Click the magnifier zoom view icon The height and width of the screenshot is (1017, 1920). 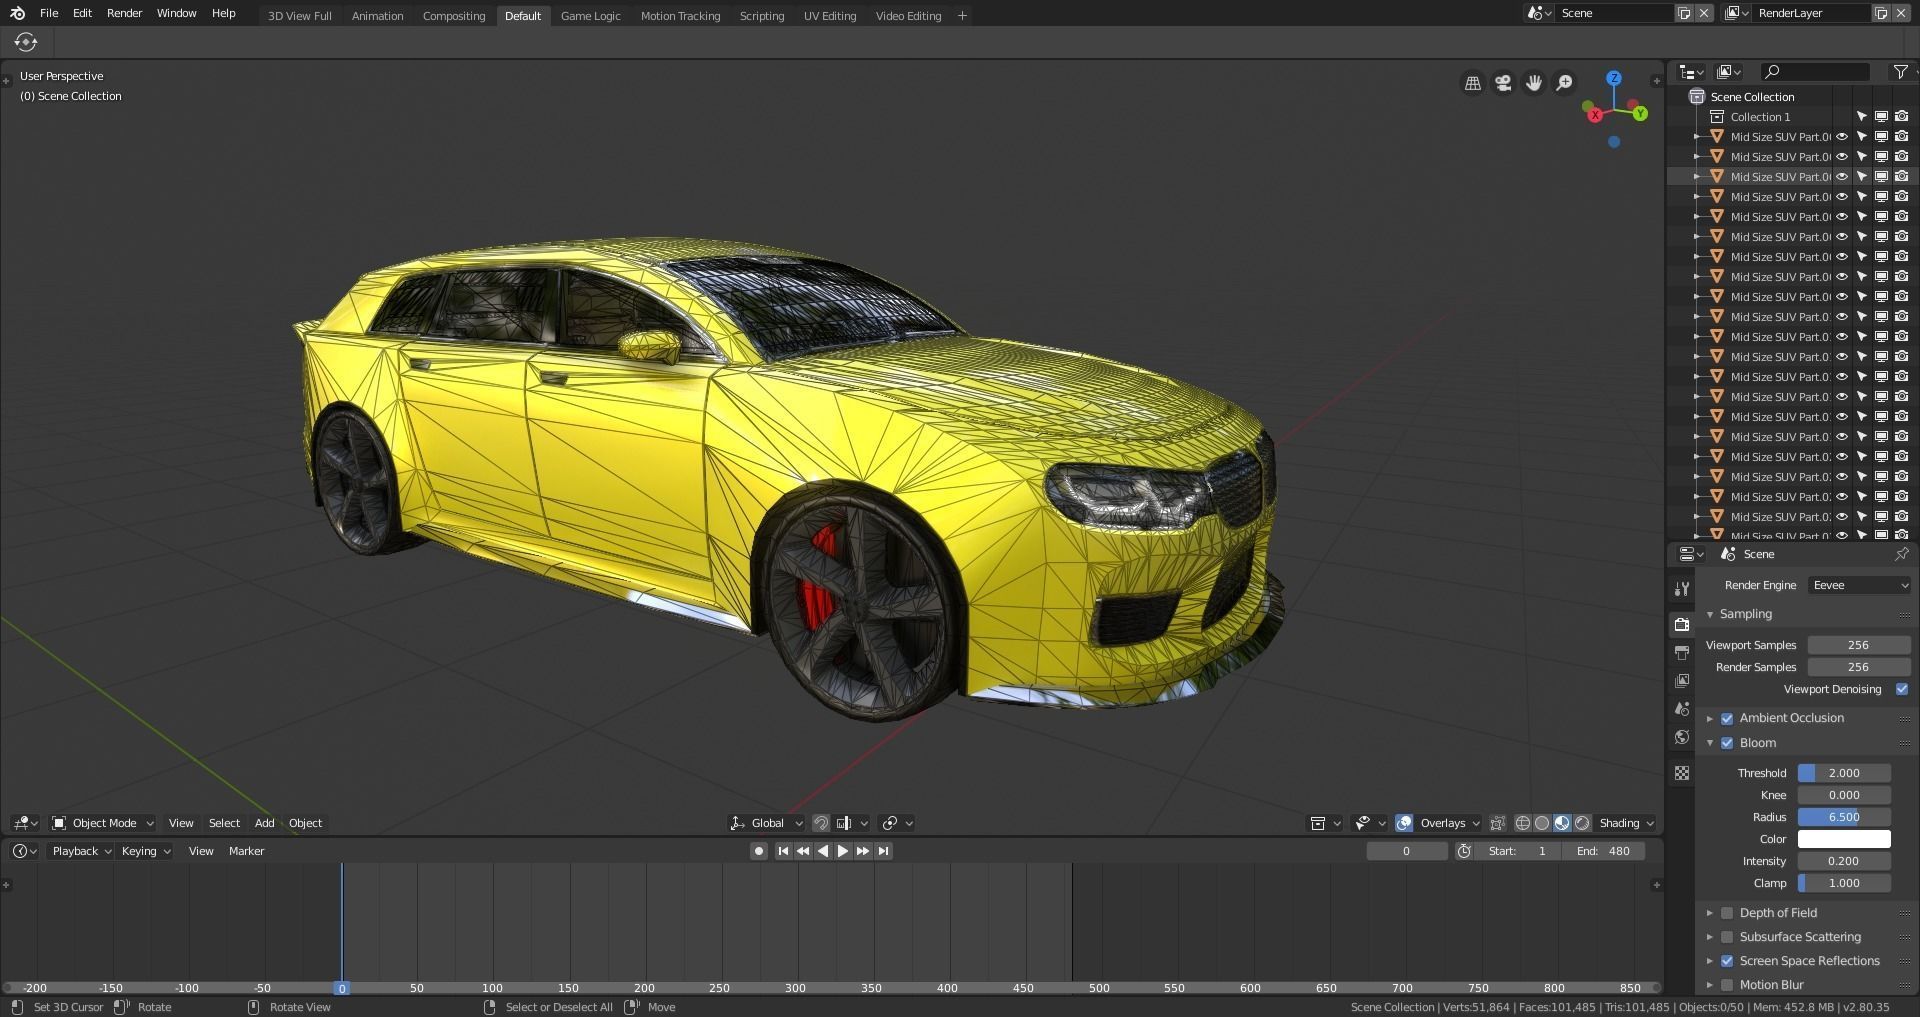[x=1565, y=83]
